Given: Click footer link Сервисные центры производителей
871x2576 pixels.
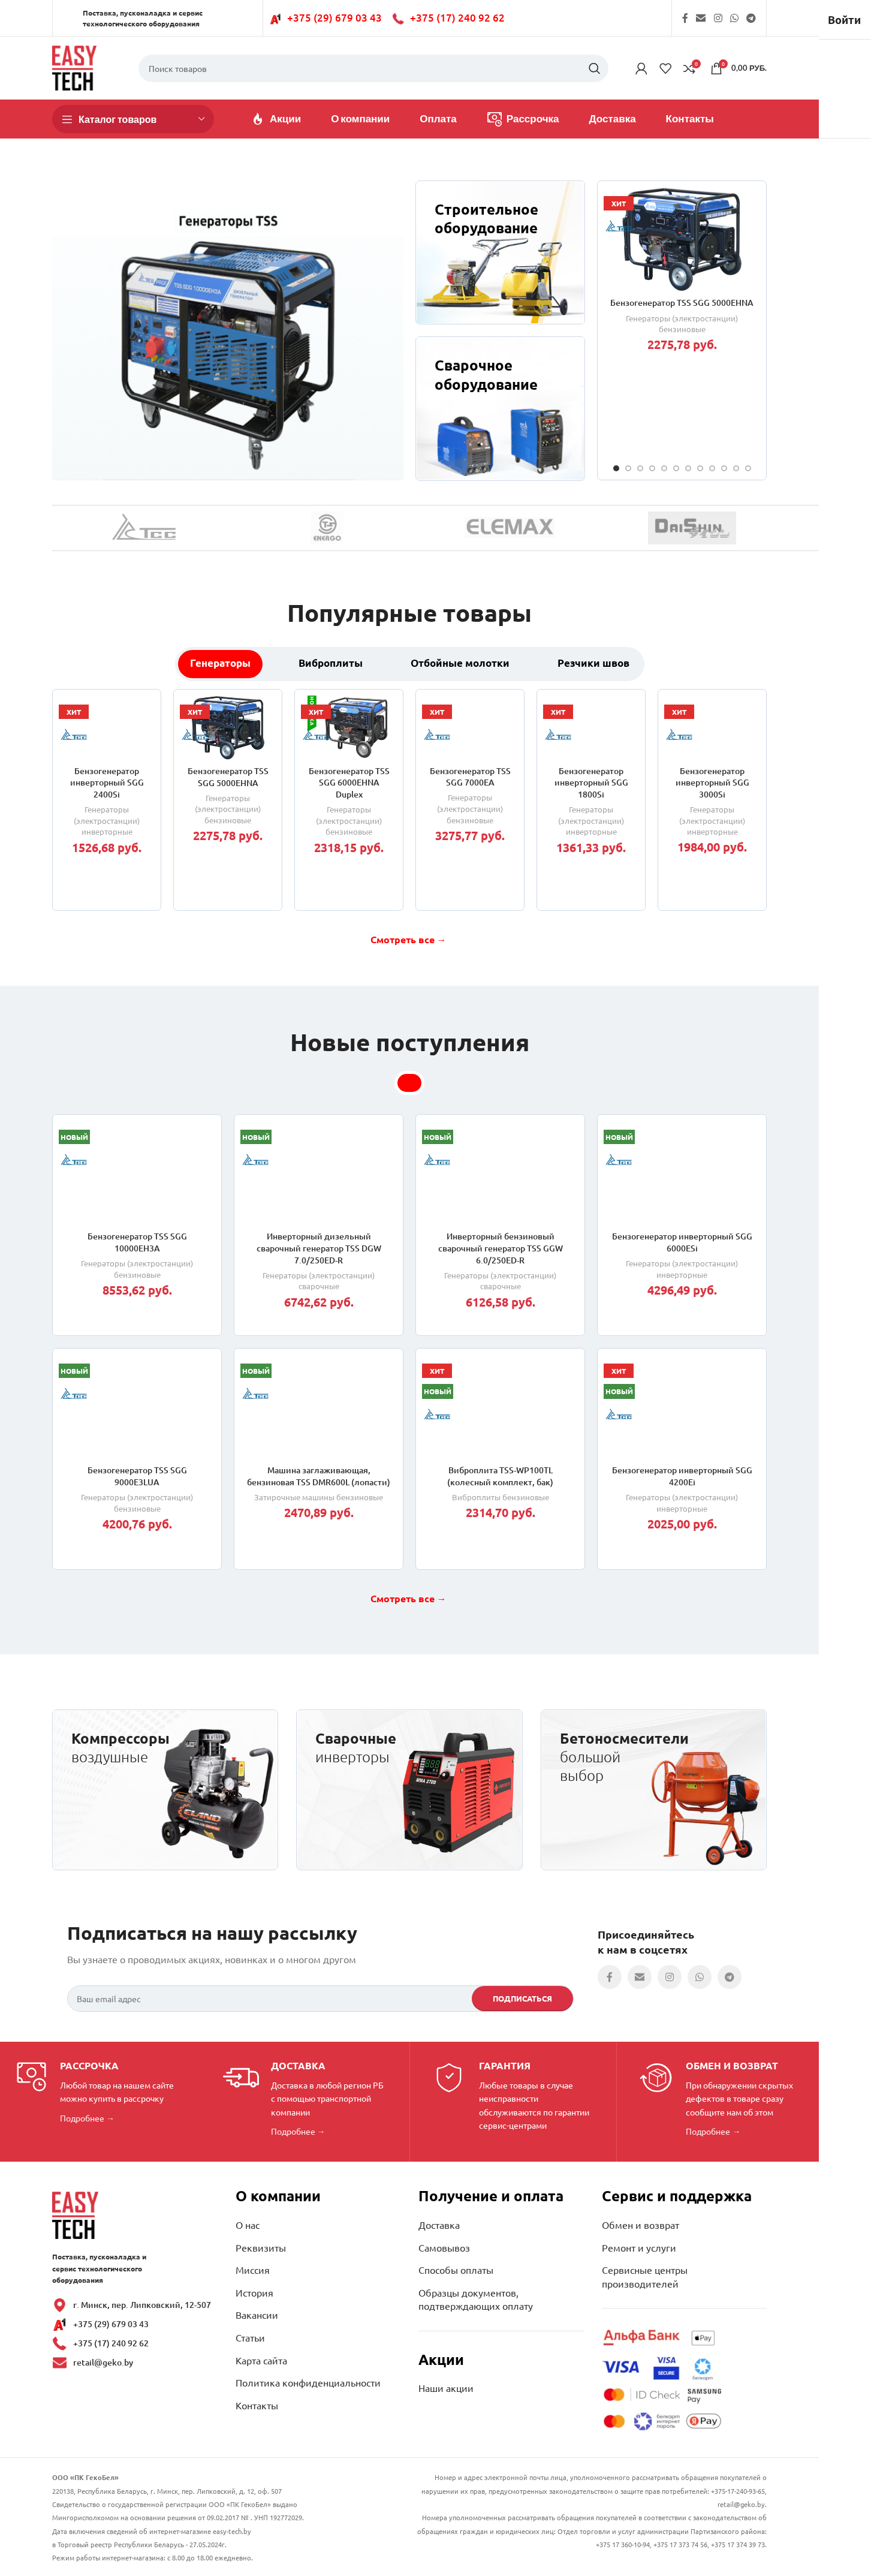Looking at the screenshot, I should (644, 2277).
